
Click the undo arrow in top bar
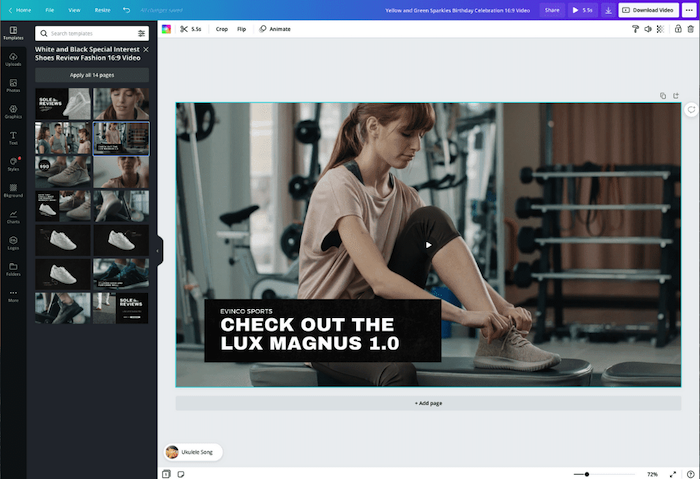[x=127, y=10]
